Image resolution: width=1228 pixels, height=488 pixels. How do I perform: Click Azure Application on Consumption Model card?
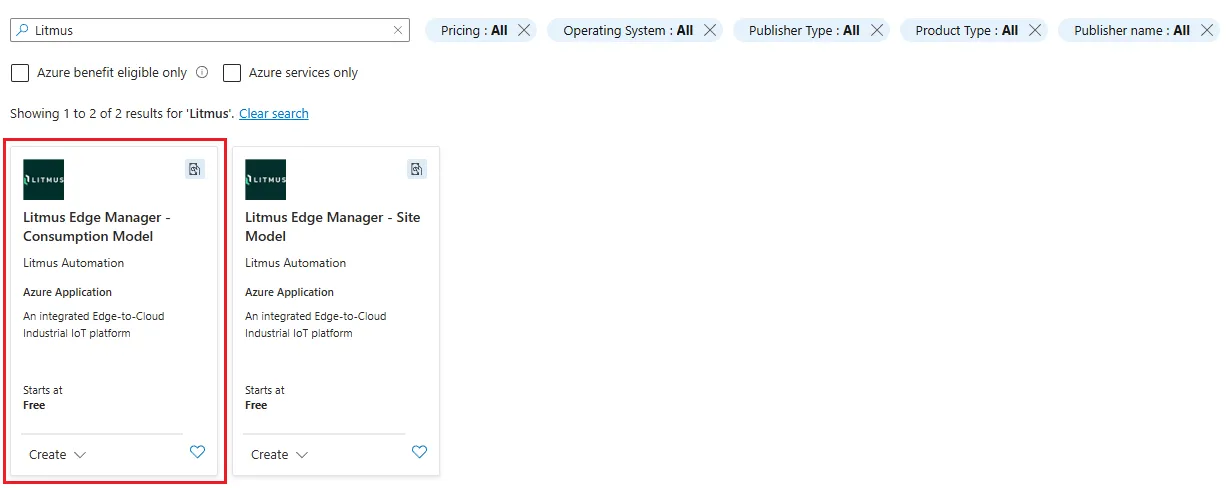(68, 293)
